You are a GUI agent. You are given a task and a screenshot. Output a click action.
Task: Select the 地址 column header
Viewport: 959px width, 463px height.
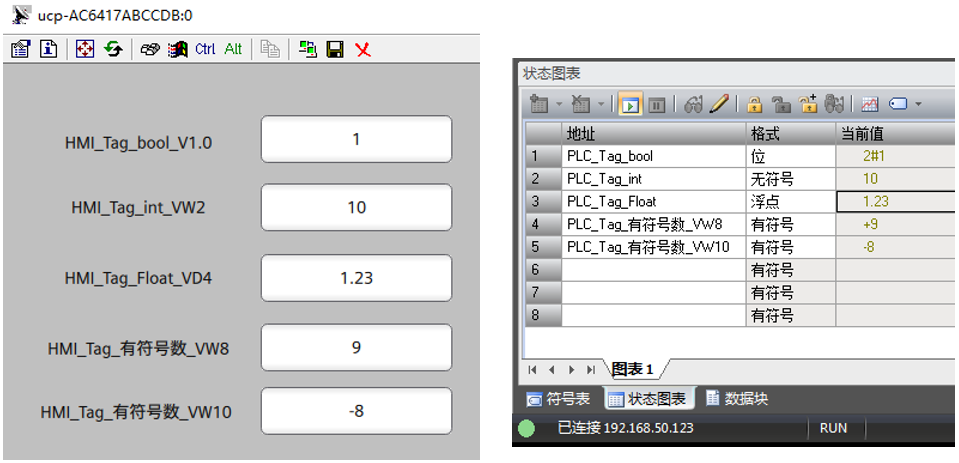[654, 133]
